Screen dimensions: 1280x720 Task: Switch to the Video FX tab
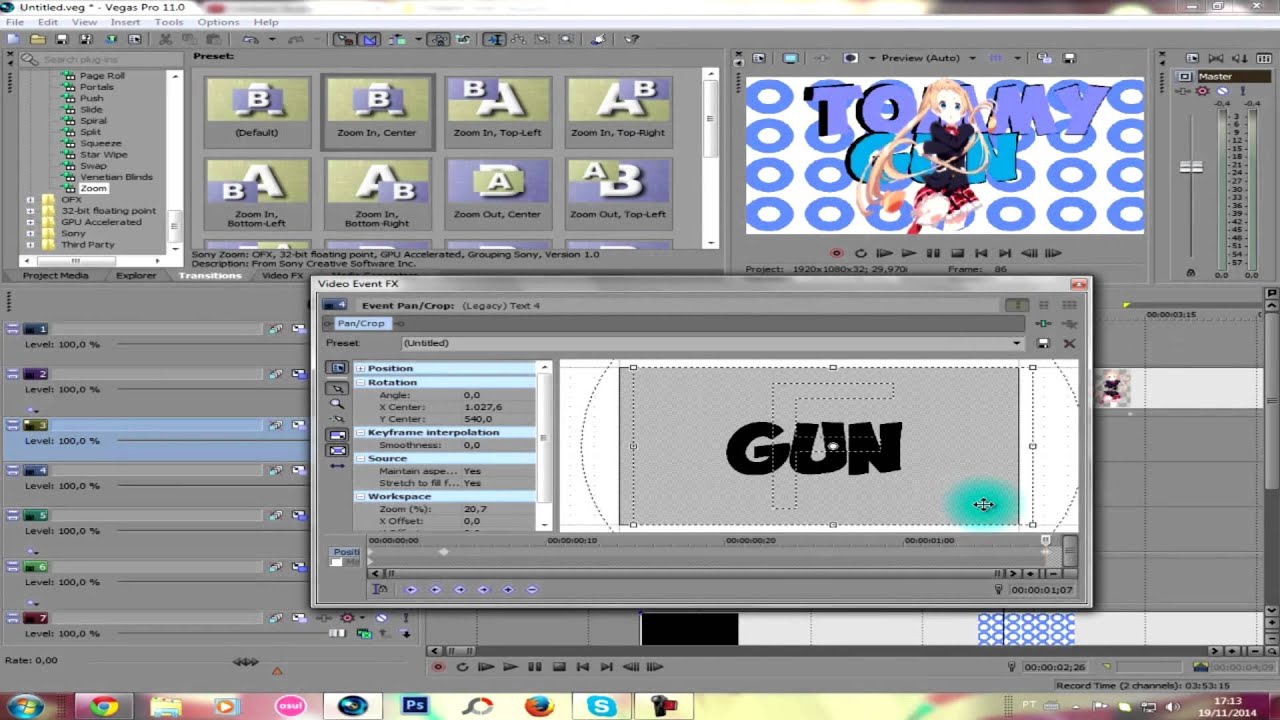[x=282, y=275]
